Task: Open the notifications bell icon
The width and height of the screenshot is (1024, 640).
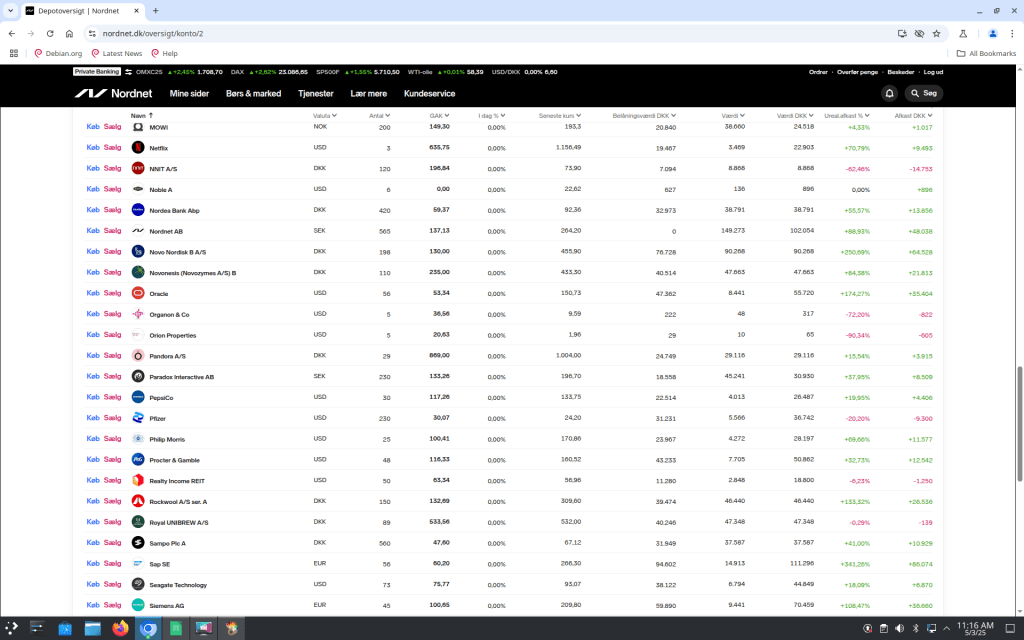Action: coord(889,93)
